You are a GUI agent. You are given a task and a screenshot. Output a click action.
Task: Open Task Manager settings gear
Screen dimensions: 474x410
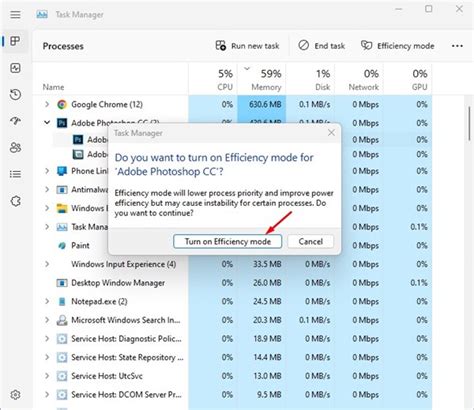point(15,395)
